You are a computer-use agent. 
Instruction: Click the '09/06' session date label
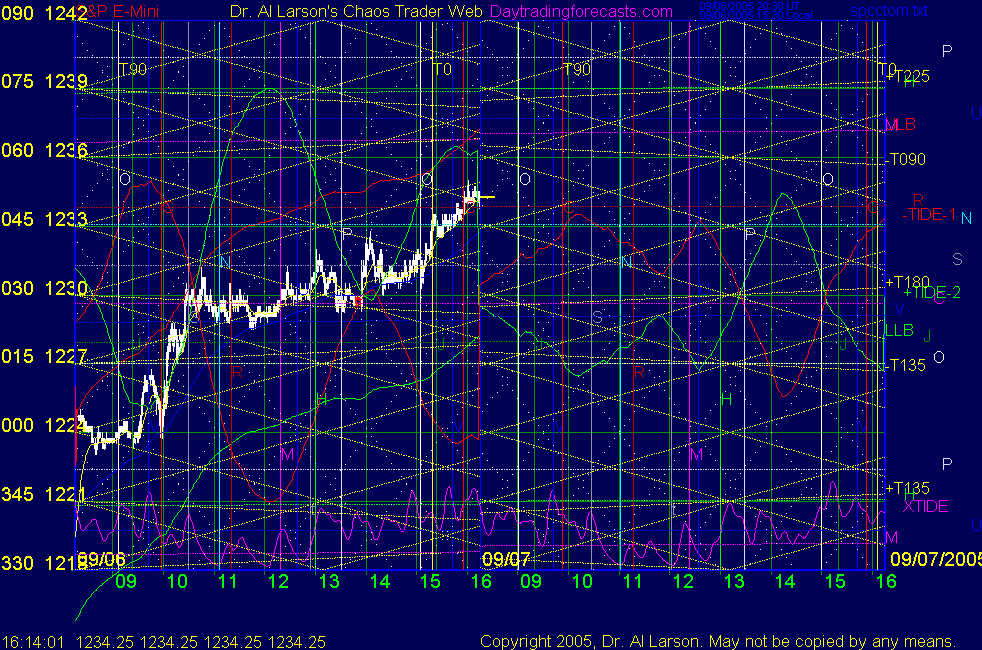tap(103, 559)
